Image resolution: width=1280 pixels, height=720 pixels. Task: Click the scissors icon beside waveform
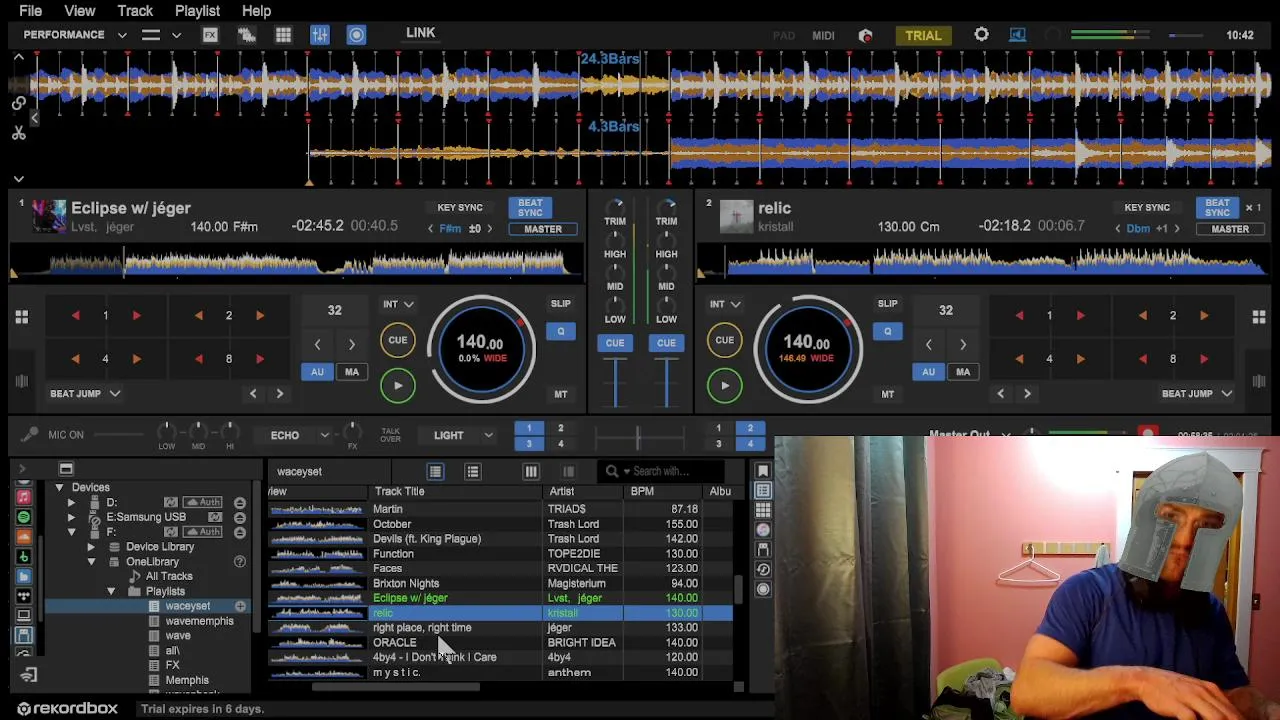18,133
